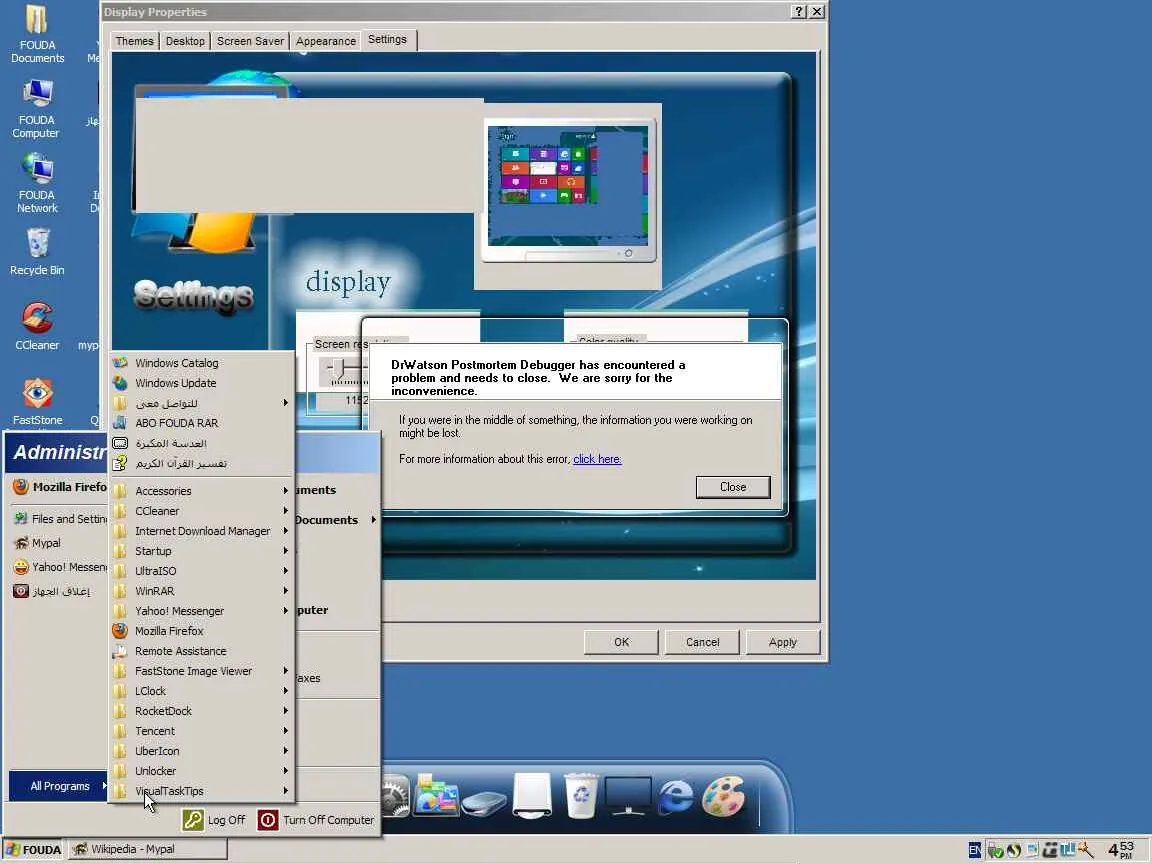This screenshot has width=1152, height=864.
Task: Click OK in Display Properties
Action: click(622, 642)
